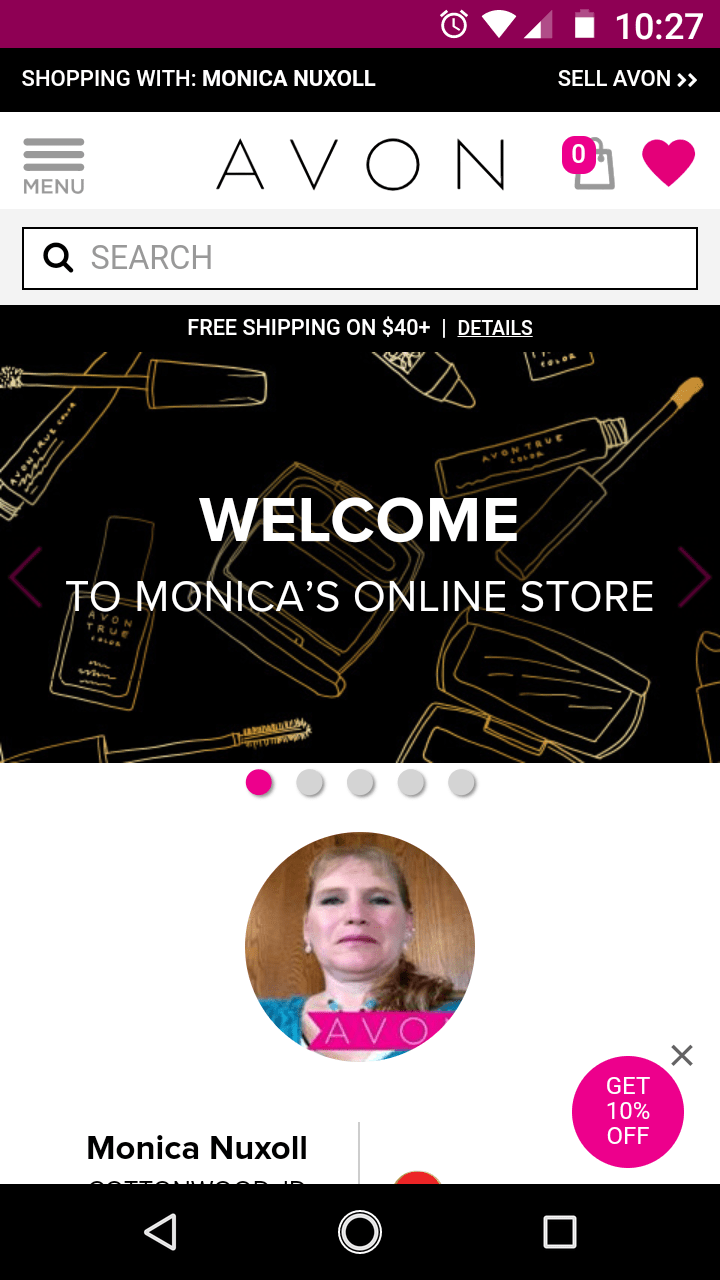
Task: Tap the Android home circle icon
Action: coord(360,1232)
